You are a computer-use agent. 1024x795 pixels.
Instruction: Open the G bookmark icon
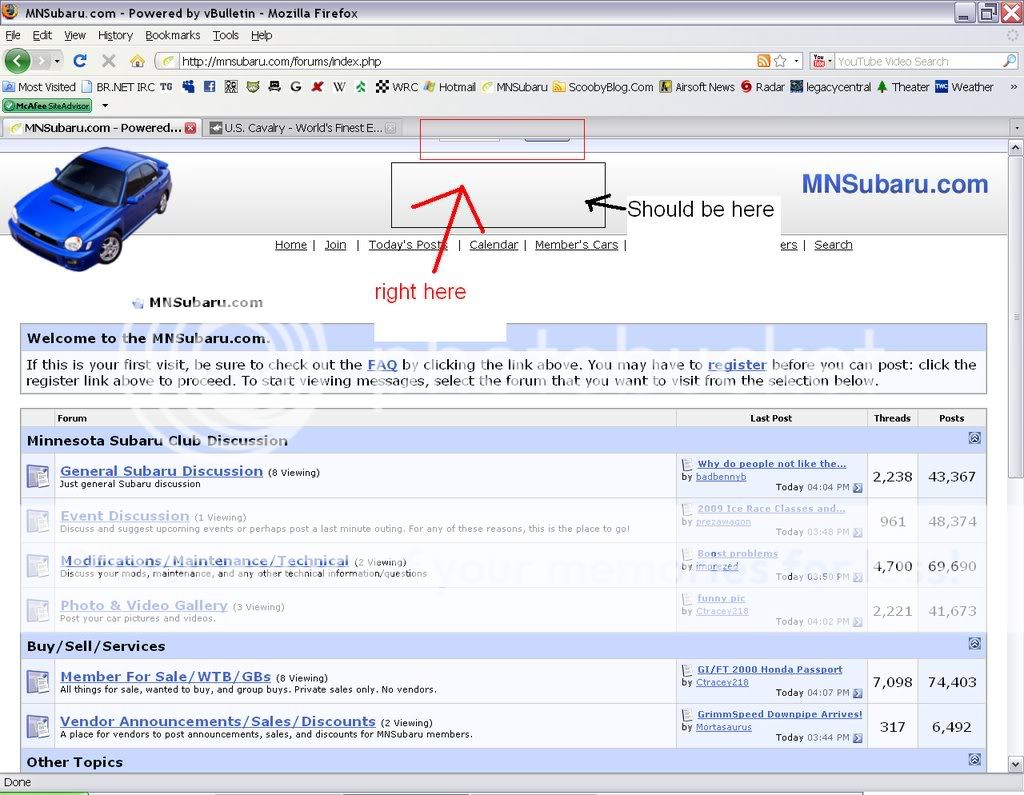296,87
